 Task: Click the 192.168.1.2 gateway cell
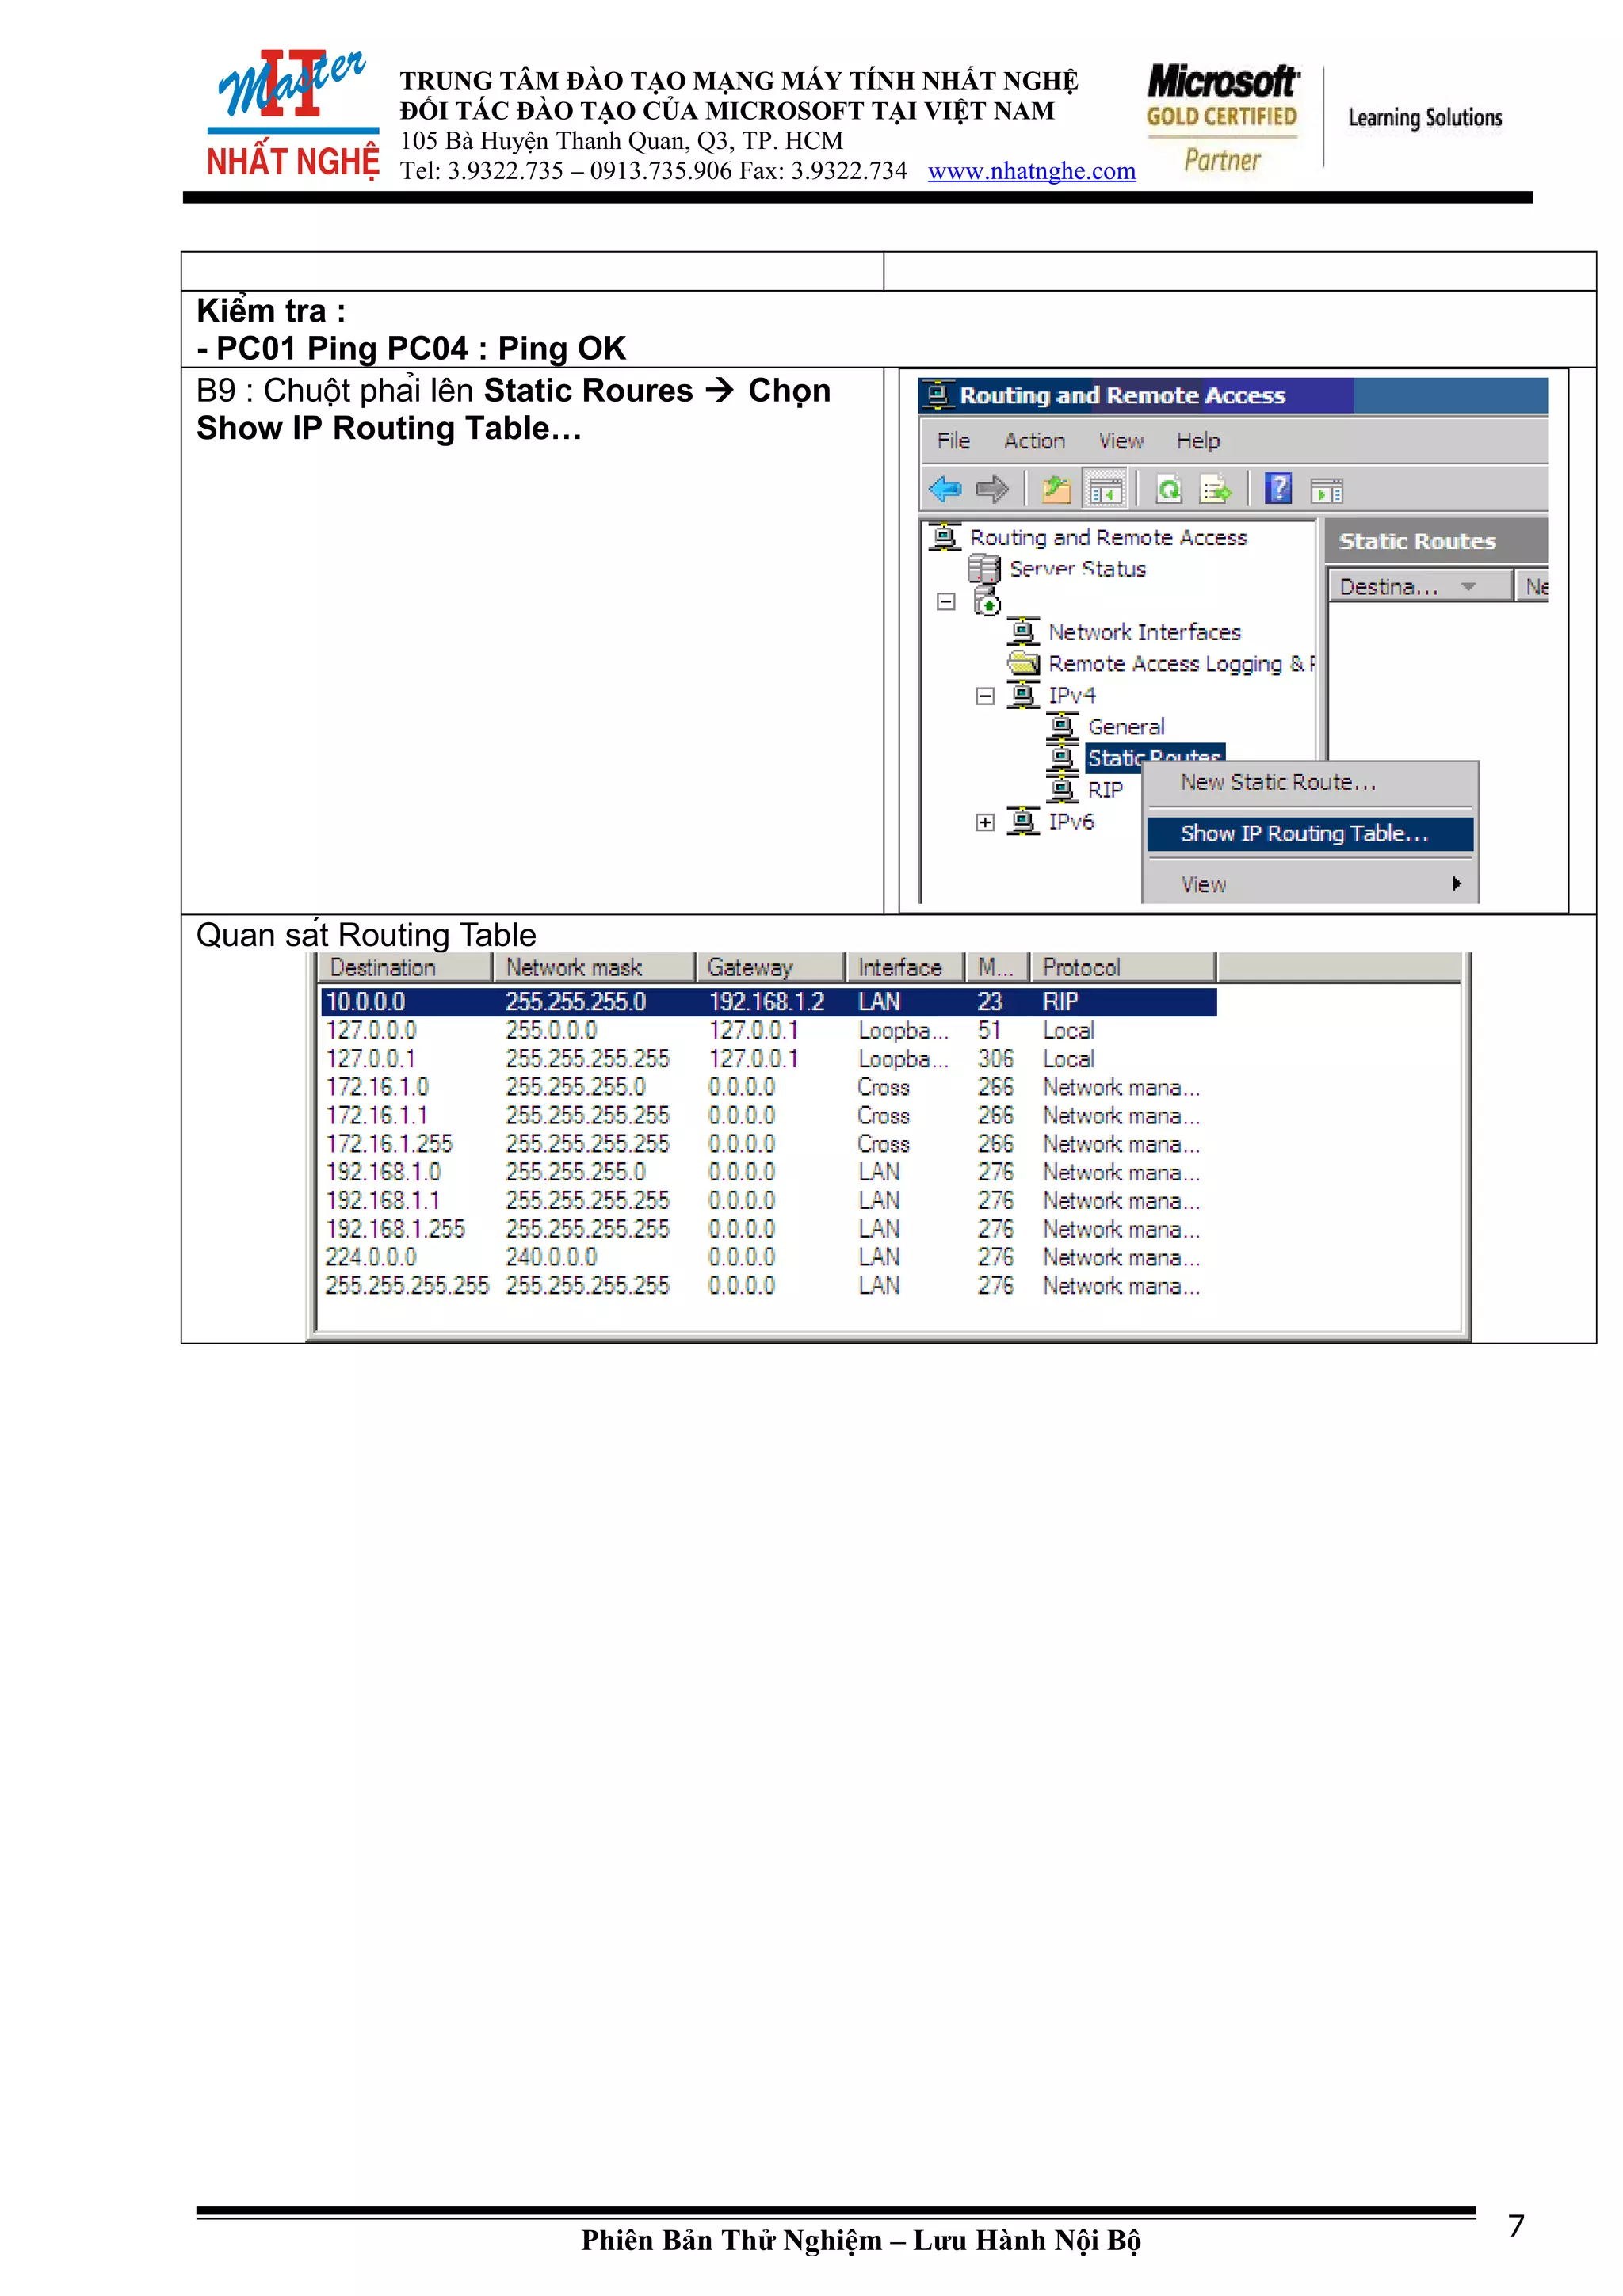(767, 1002)
